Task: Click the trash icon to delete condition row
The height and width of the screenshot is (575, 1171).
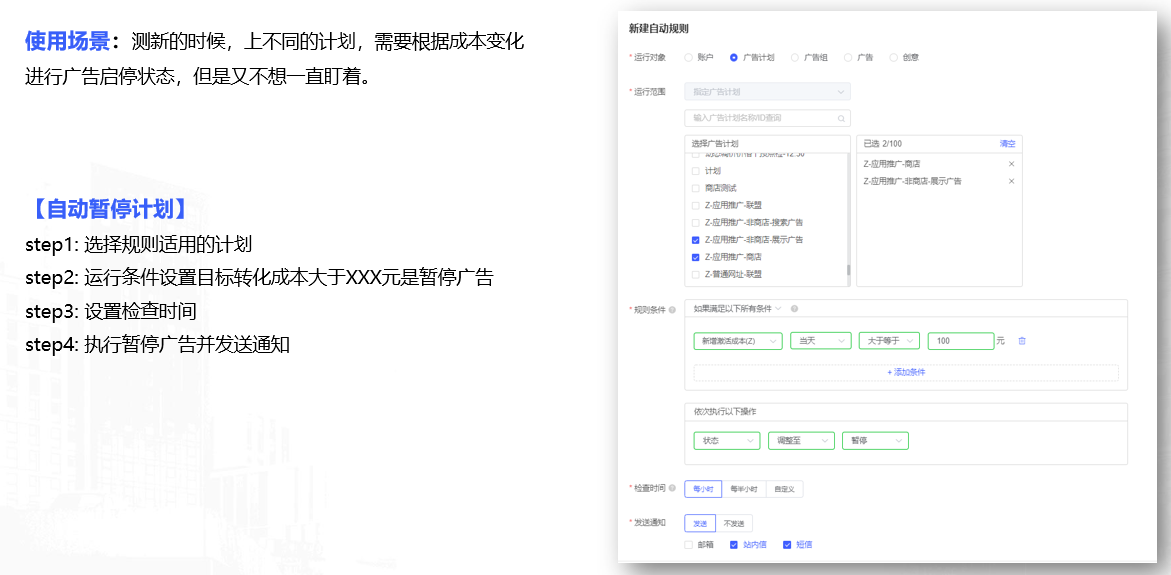Action: [x=1022, y=341]
